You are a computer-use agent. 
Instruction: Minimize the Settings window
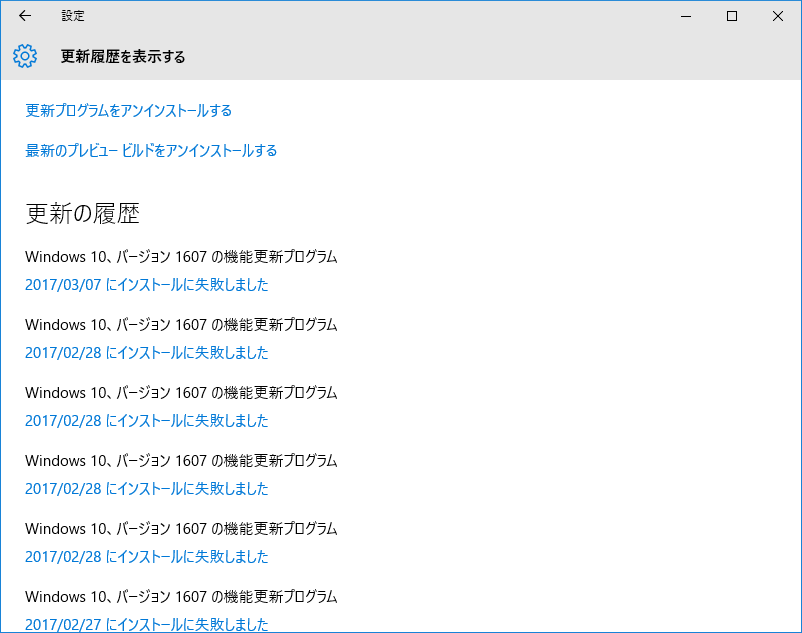[686, 16]
